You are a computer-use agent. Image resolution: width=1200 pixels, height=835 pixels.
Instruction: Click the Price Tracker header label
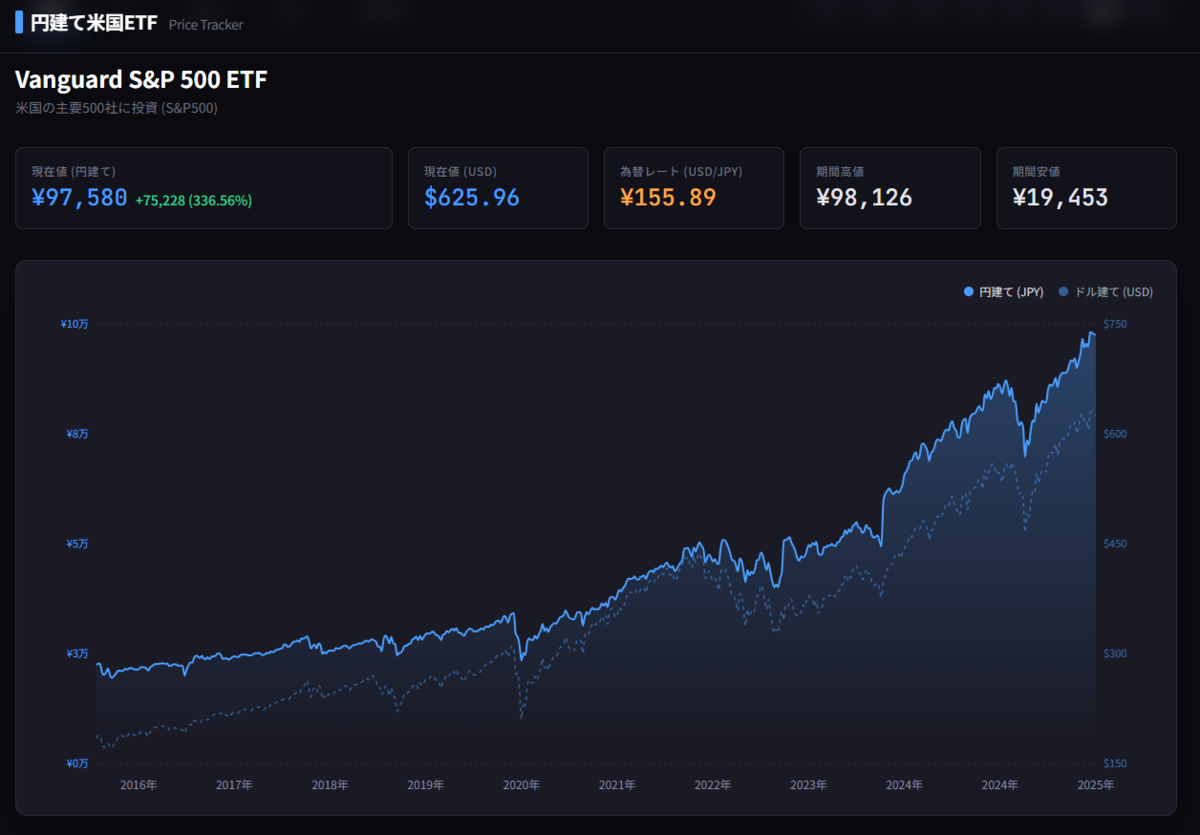[206, 24]
